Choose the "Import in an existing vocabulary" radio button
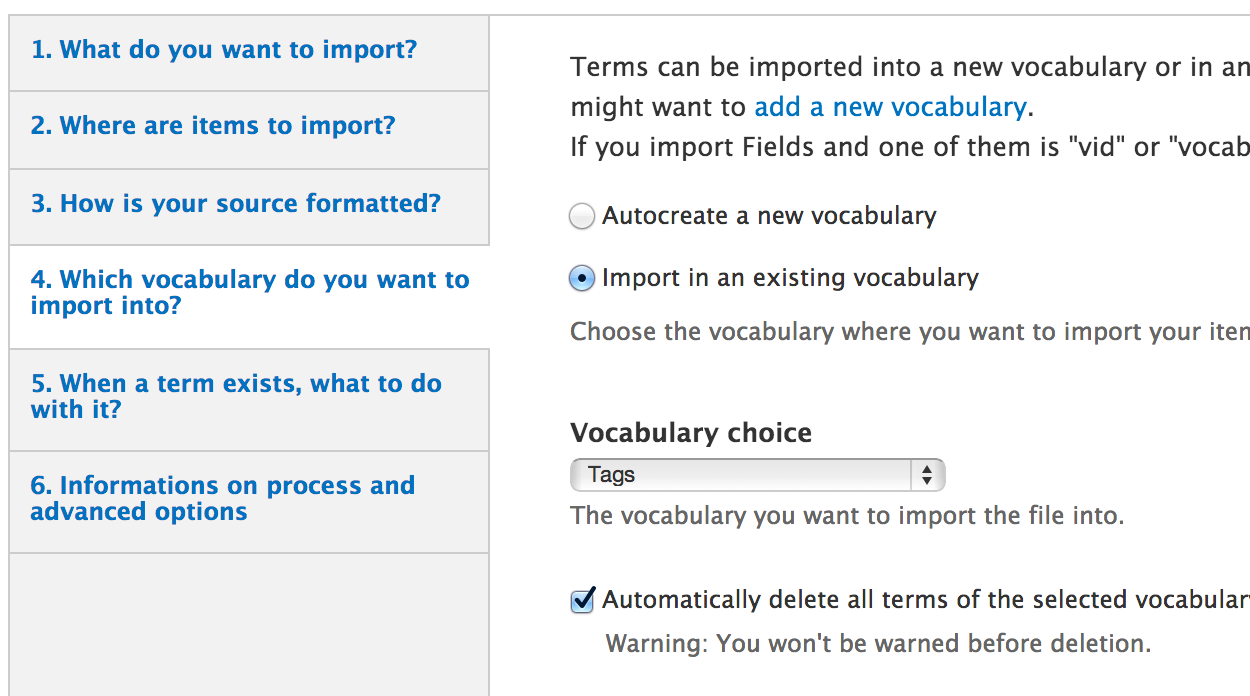Viewport: 1250px width, 696px height. pos(582,279)
